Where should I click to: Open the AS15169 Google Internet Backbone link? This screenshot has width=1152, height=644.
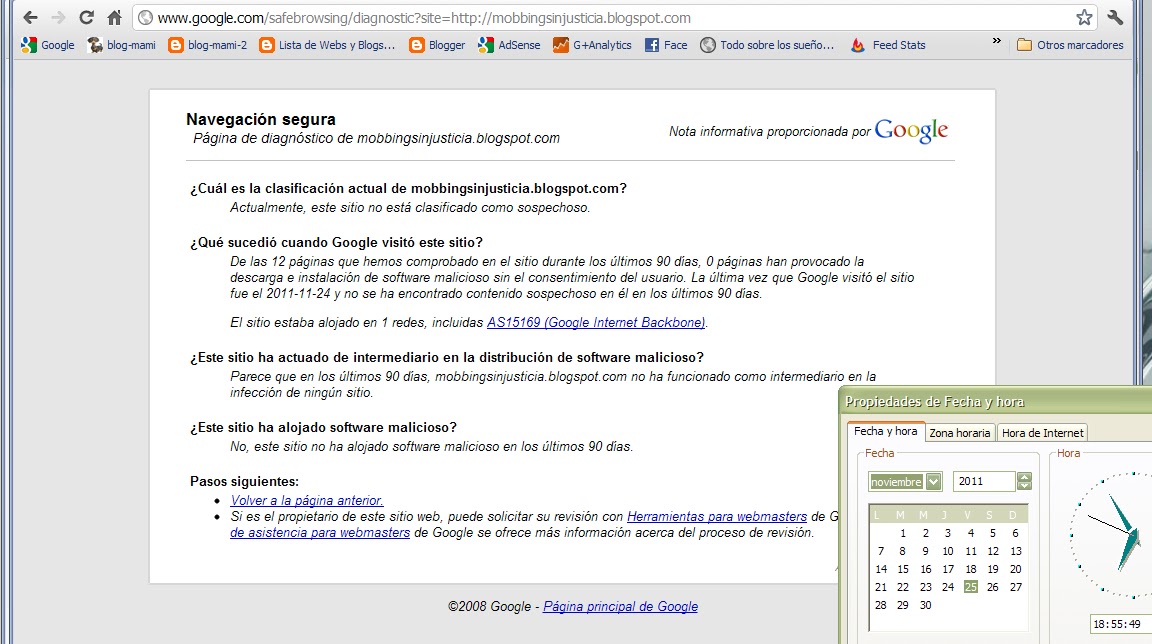596,322
